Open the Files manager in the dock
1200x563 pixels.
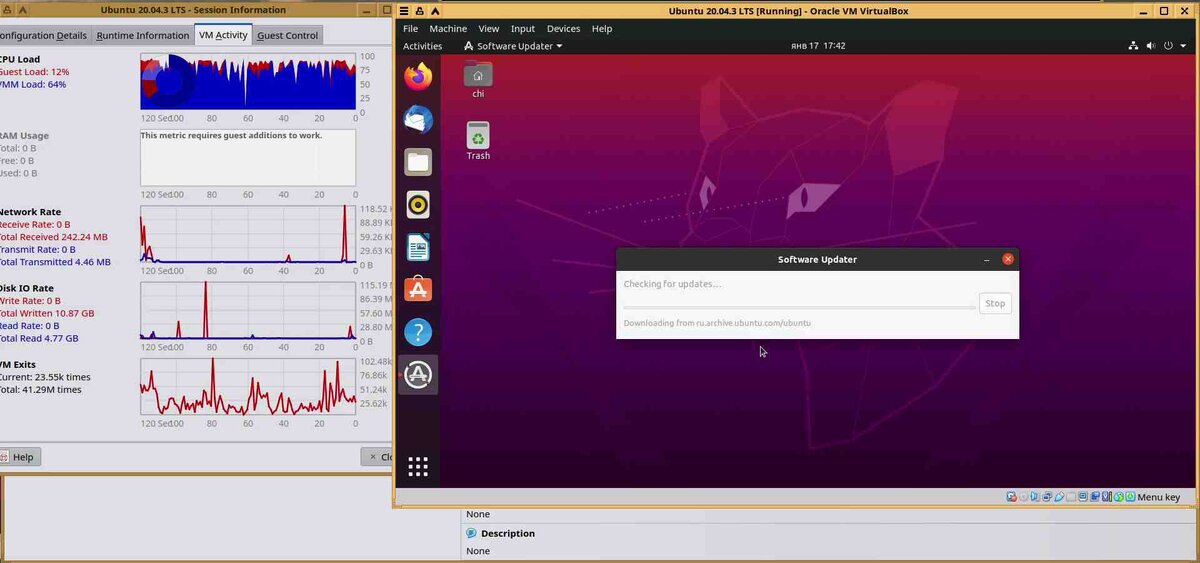tap(418, 162)
